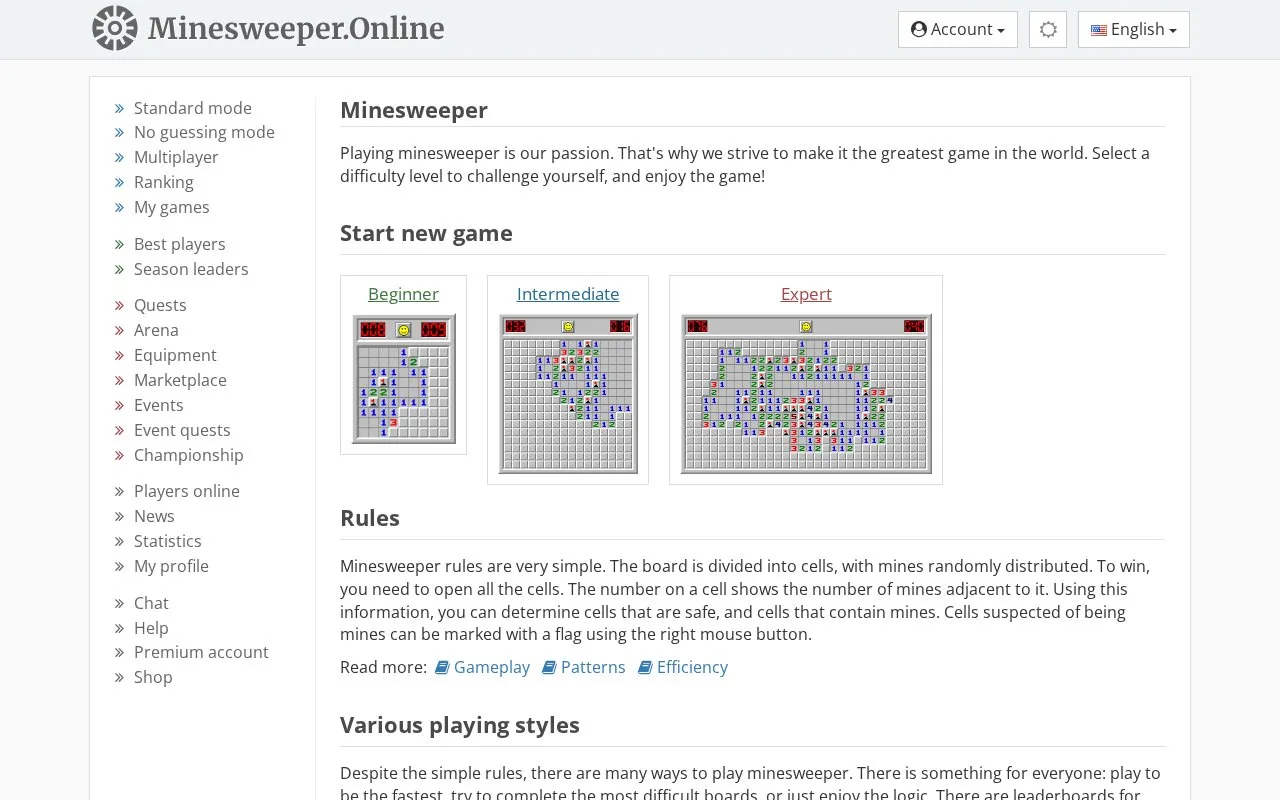This screenshot has width=1280, height=800.
Task: Select No guessing mode in the sidebar
Action: pyautogui.click(x=204, y=132)
